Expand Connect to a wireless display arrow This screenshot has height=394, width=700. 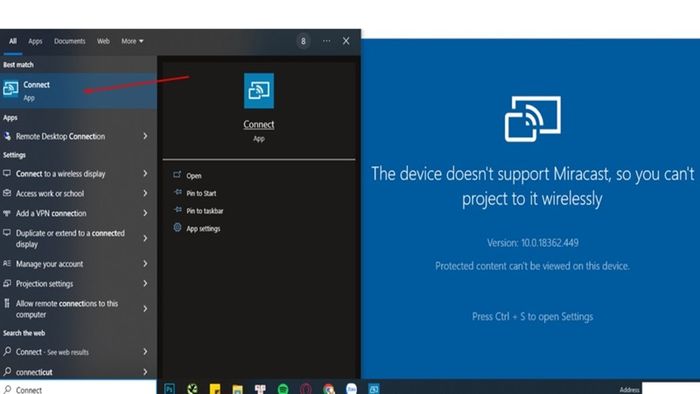pos(146,174)
